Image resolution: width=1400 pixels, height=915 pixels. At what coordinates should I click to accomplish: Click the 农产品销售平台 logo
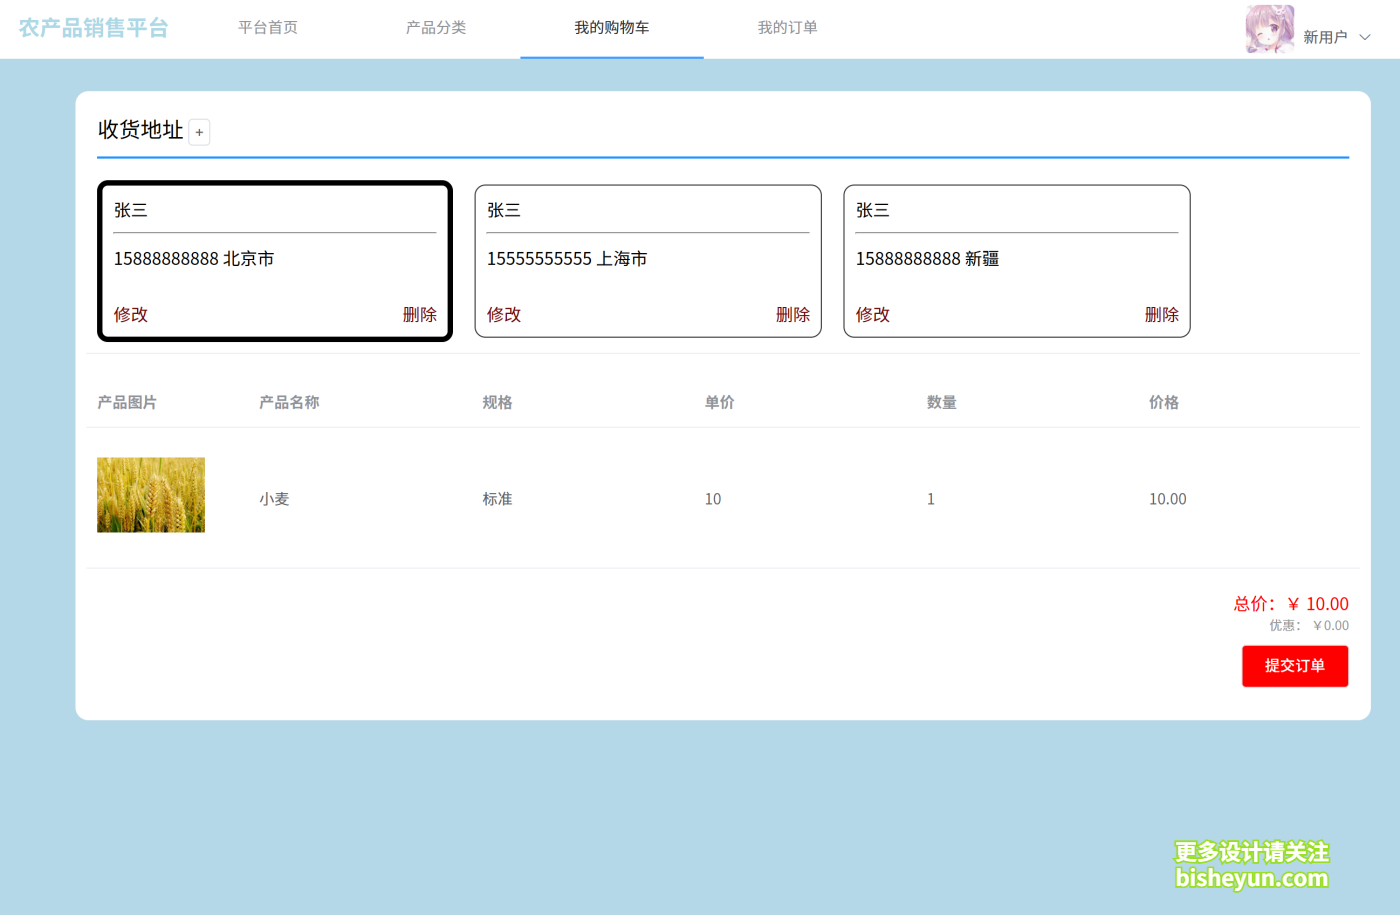tap(93, 29)
